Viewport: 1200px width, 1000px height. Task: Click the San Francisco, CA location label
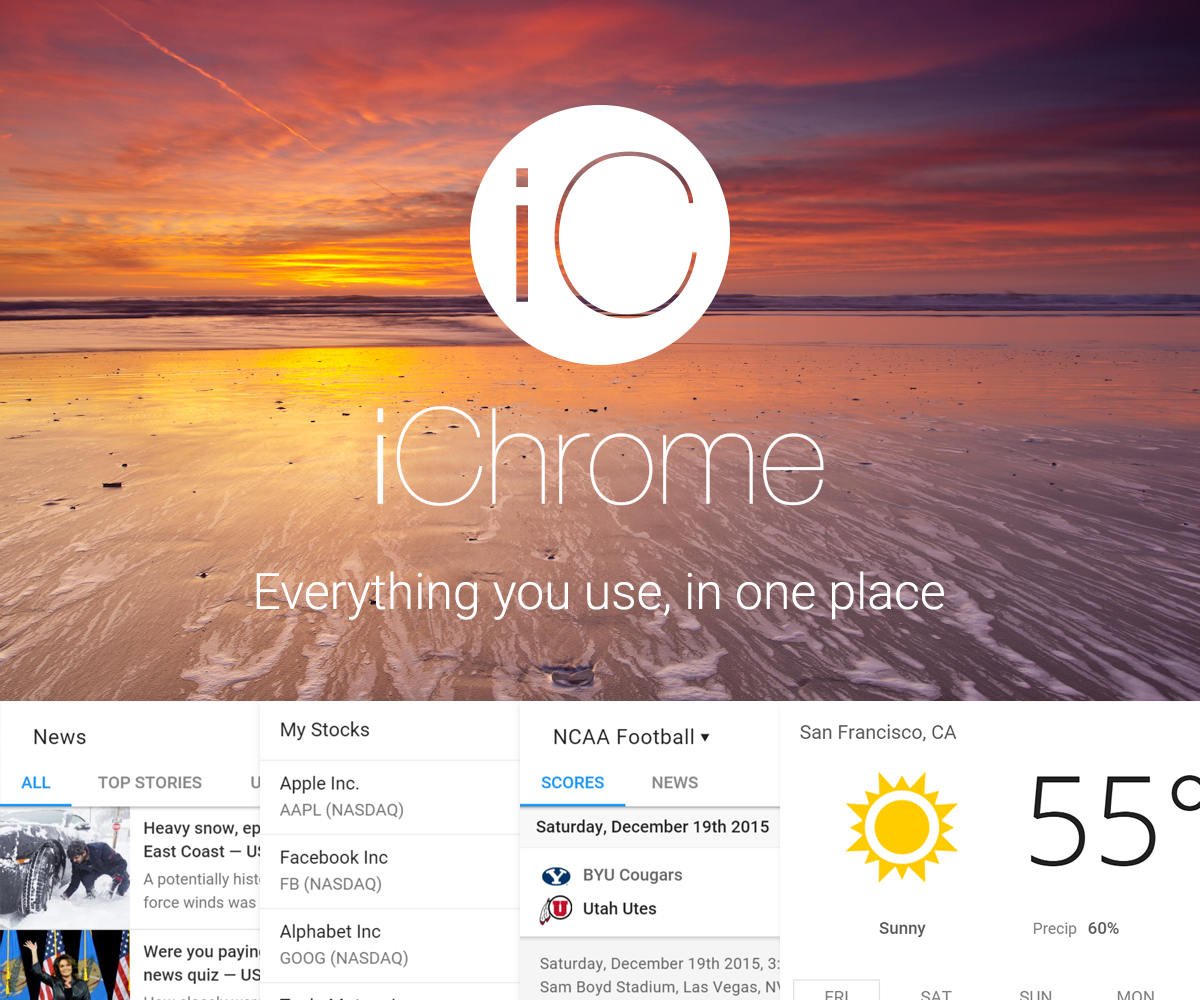click(x=877, y=732)
